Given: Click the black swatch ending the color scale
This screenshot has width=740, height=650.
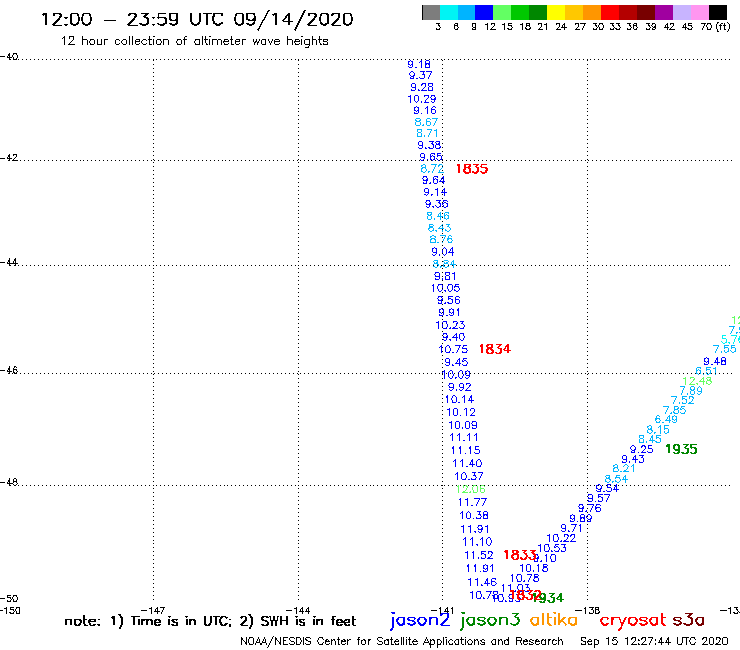Looking at the screenshot, I should click(x=718, y=12).
